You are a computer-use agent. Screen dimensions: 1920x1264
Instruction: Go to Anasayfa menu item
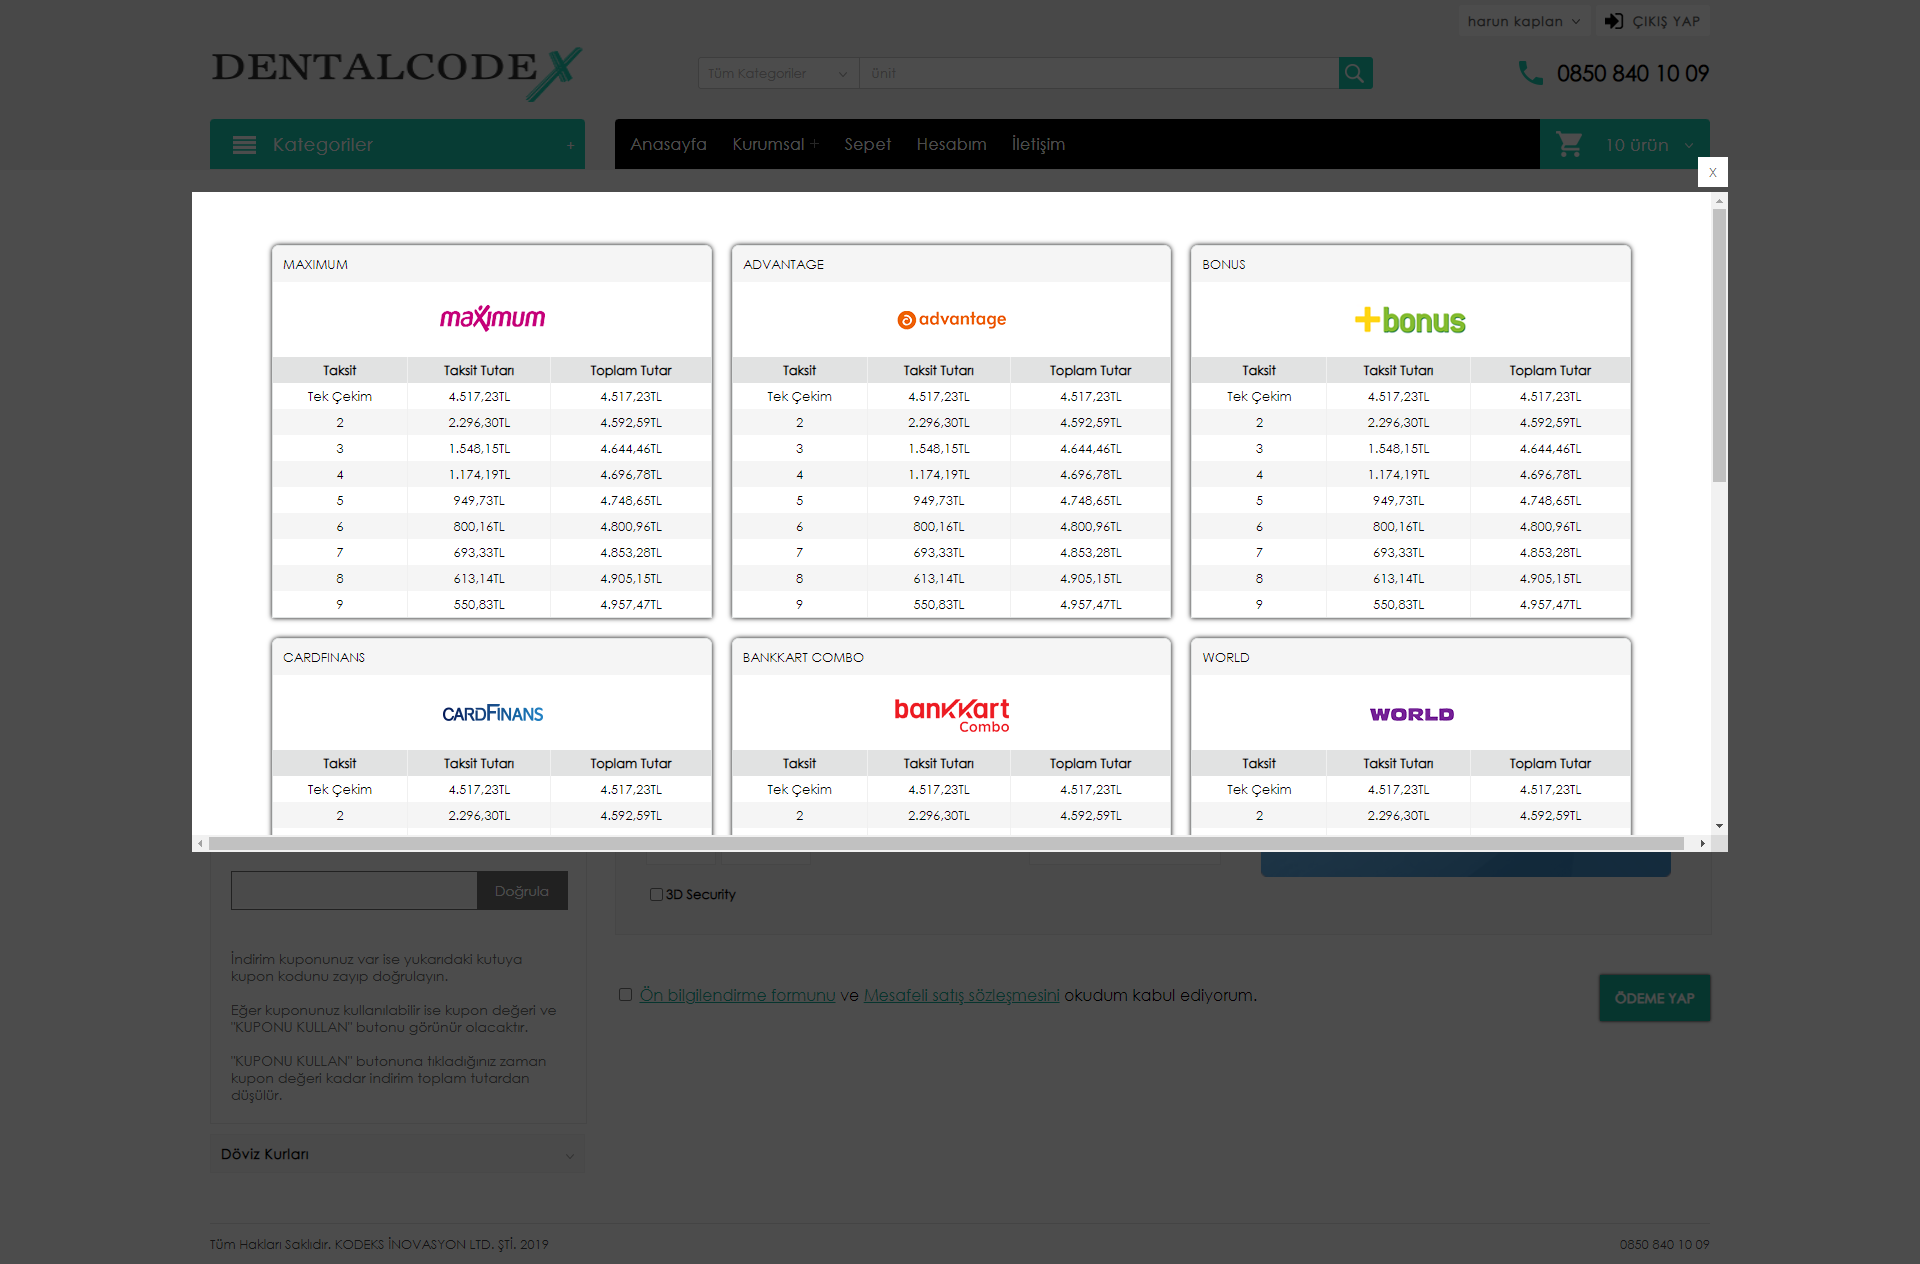pyautogui.click(x=668, y=144)
